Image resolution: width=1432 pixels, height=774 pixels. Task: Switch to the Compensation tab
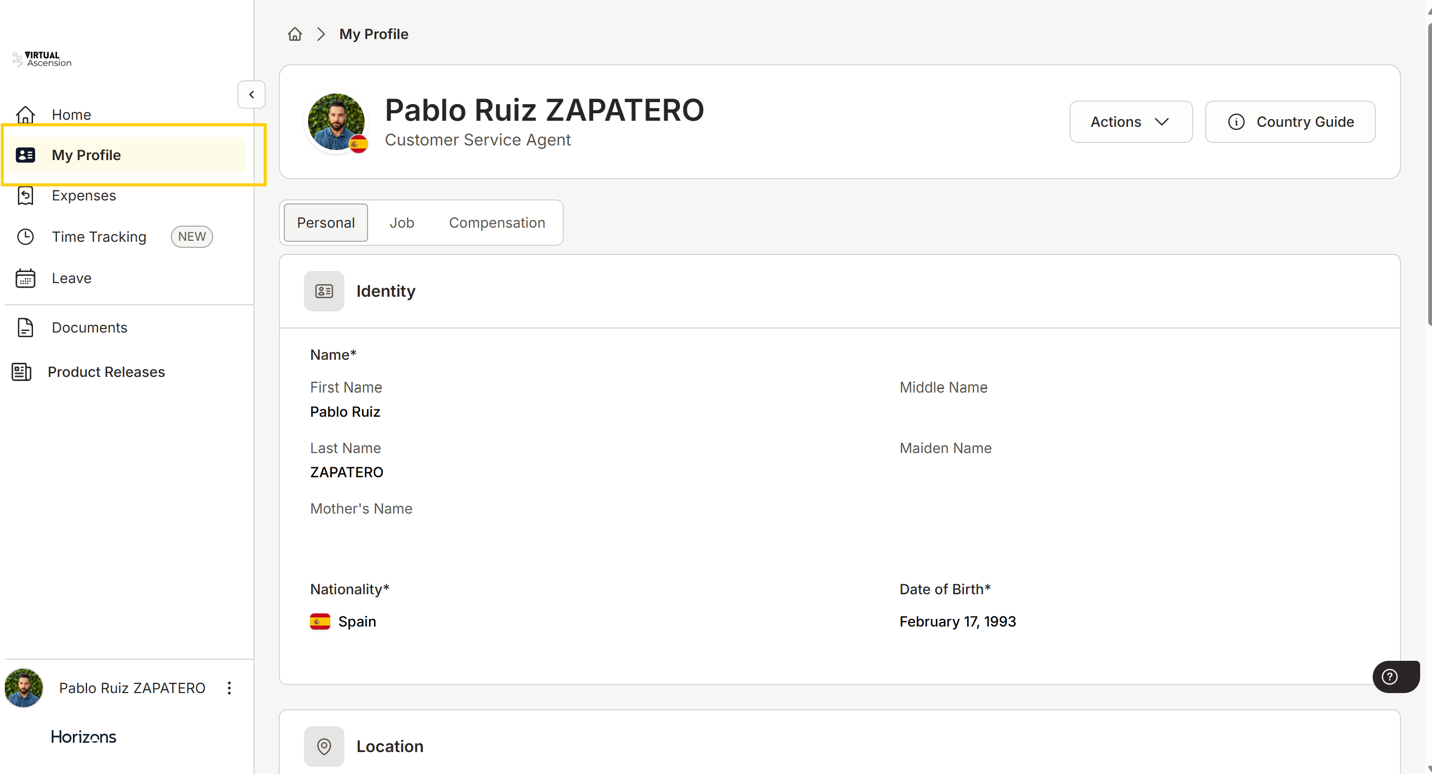(497, 223)
